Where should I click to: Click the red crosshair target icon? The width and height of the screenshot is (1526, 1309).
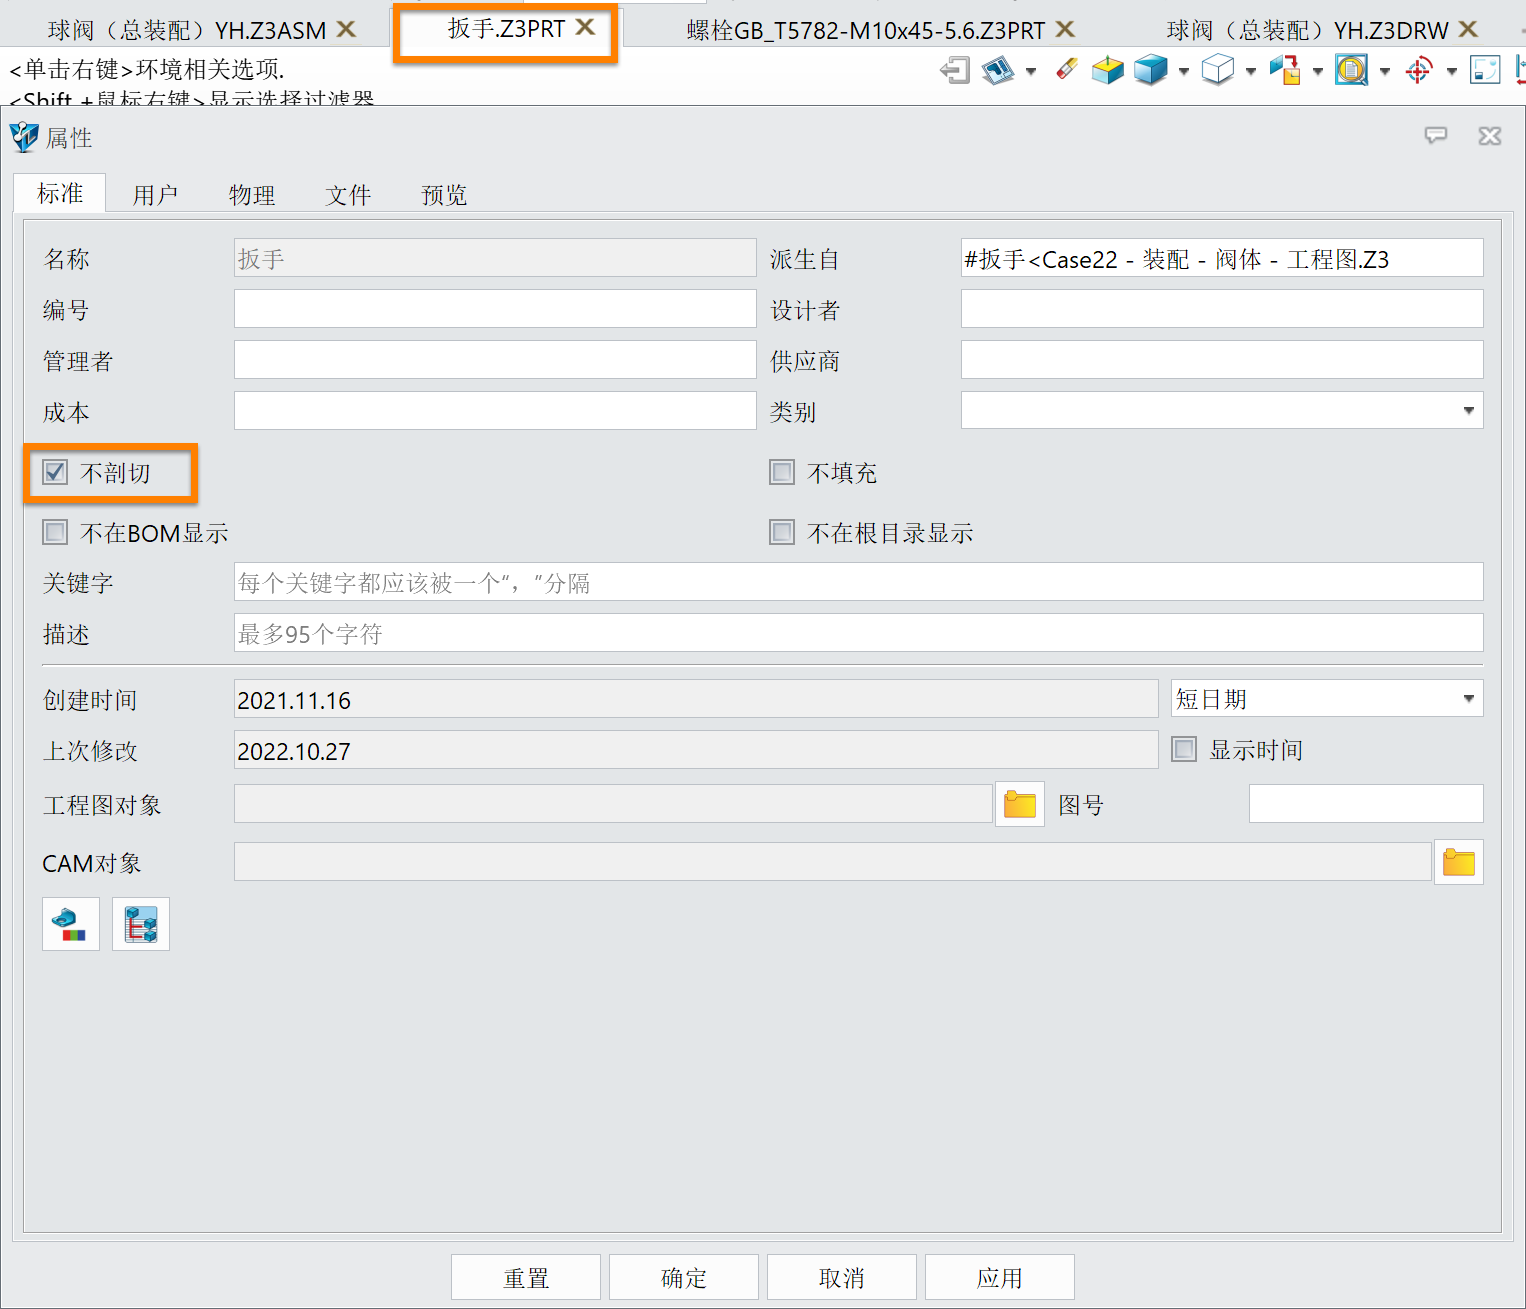(x=1418, y=70)
